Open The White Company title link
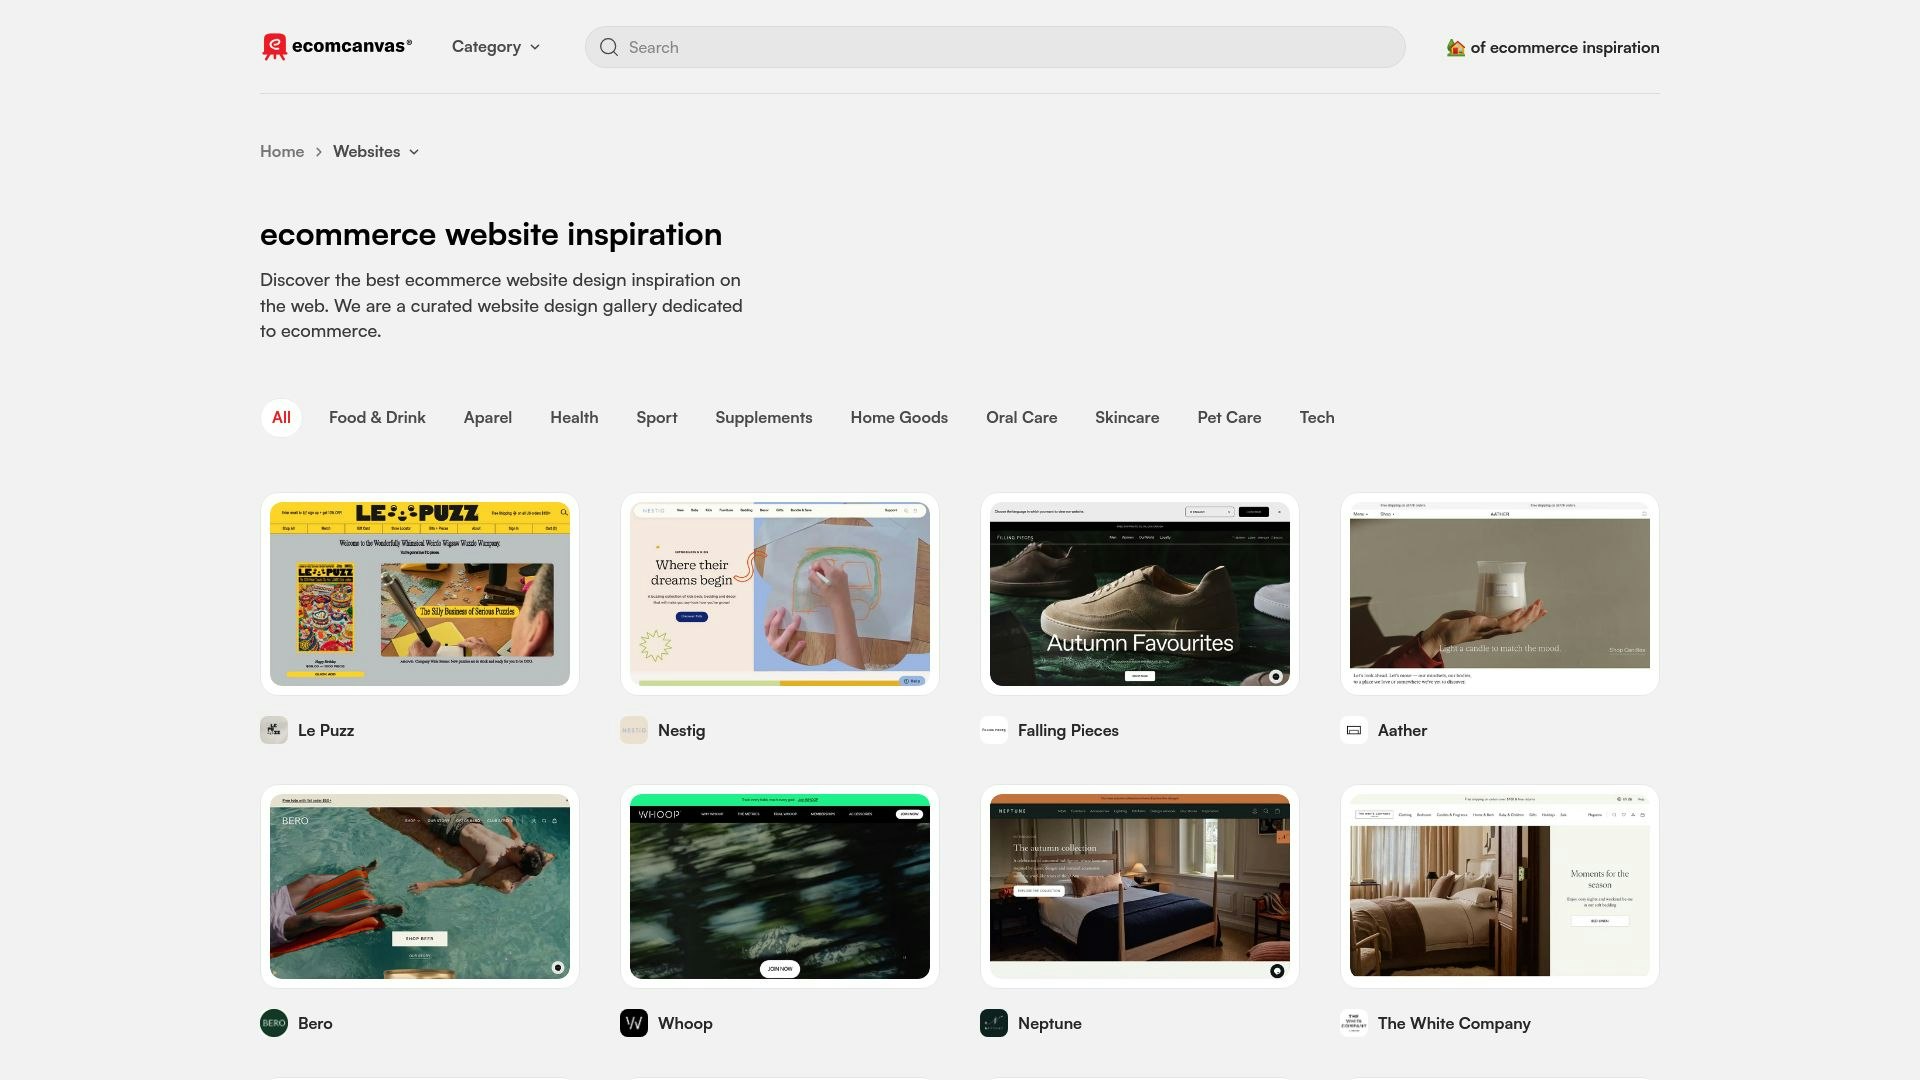1920x1080 pixels. click(x=1454, y=1023)
